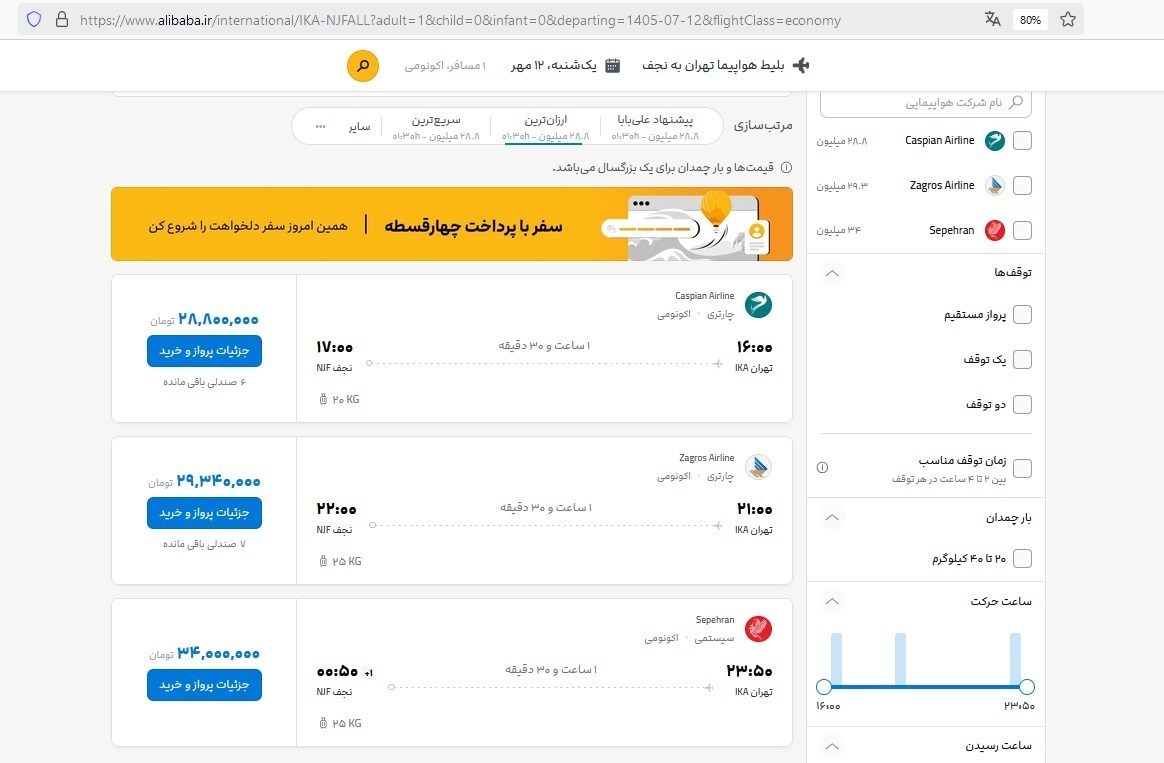The width and height of the screenshot is (1164, 763).
Task: Click the 25 KG baggage icon on the Sepehran flight
Action: tap(323, 723)
